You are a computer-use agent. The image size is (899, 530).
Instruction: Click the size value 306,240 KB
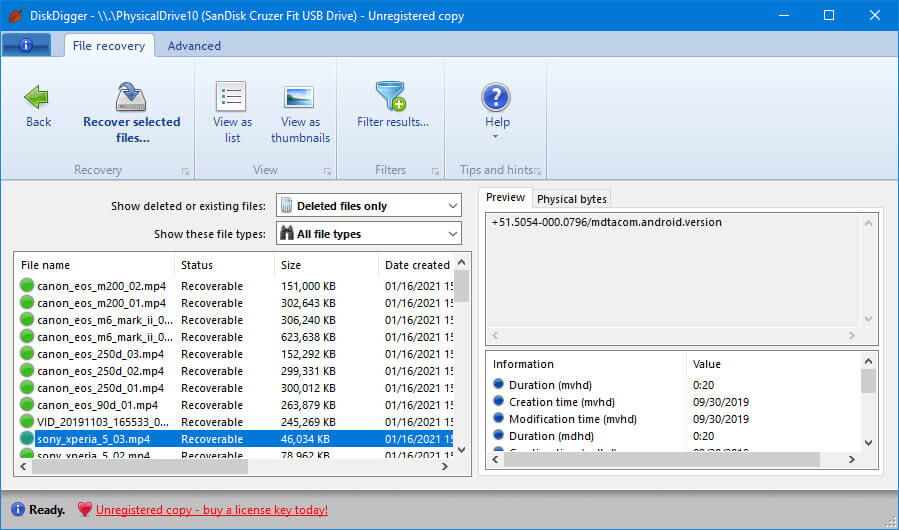tap(308, 319)
